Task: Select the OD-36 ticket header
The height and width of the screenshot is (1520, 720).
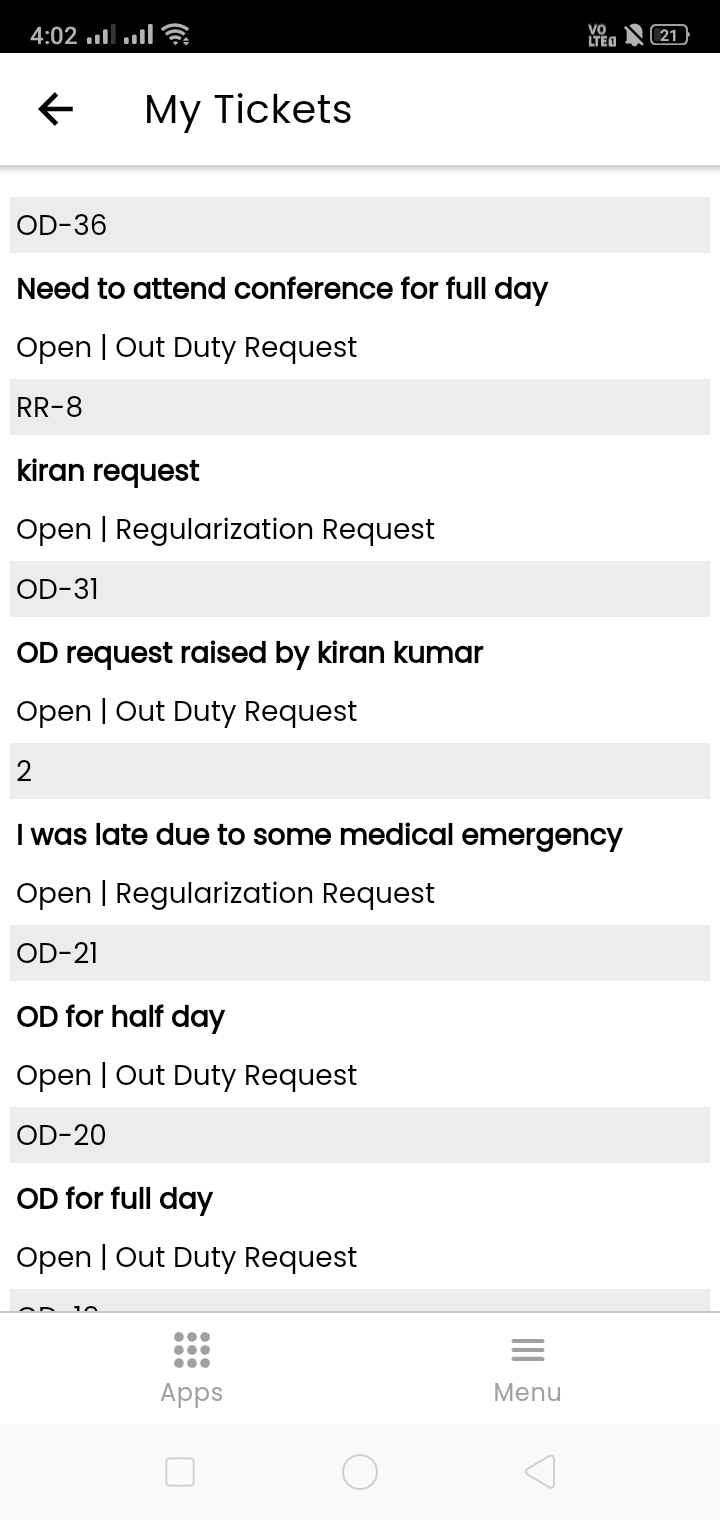Action: (x=360, y=225)
